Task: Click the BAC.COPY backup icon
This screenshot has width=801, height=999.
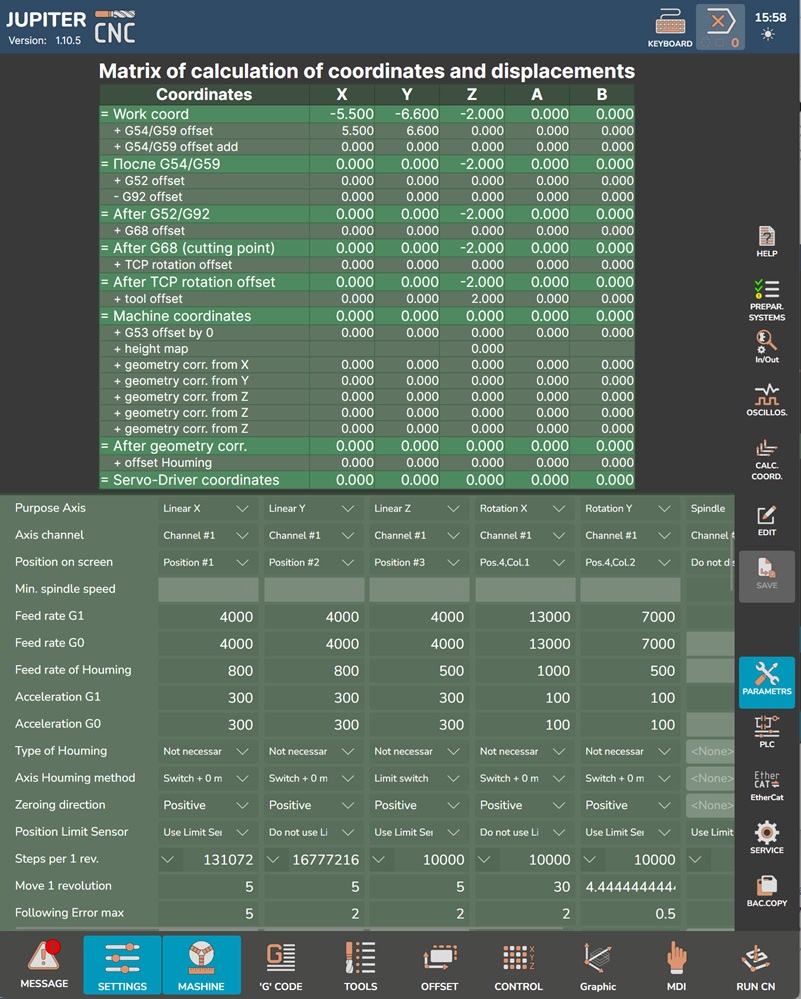Action: pos(767,890)
